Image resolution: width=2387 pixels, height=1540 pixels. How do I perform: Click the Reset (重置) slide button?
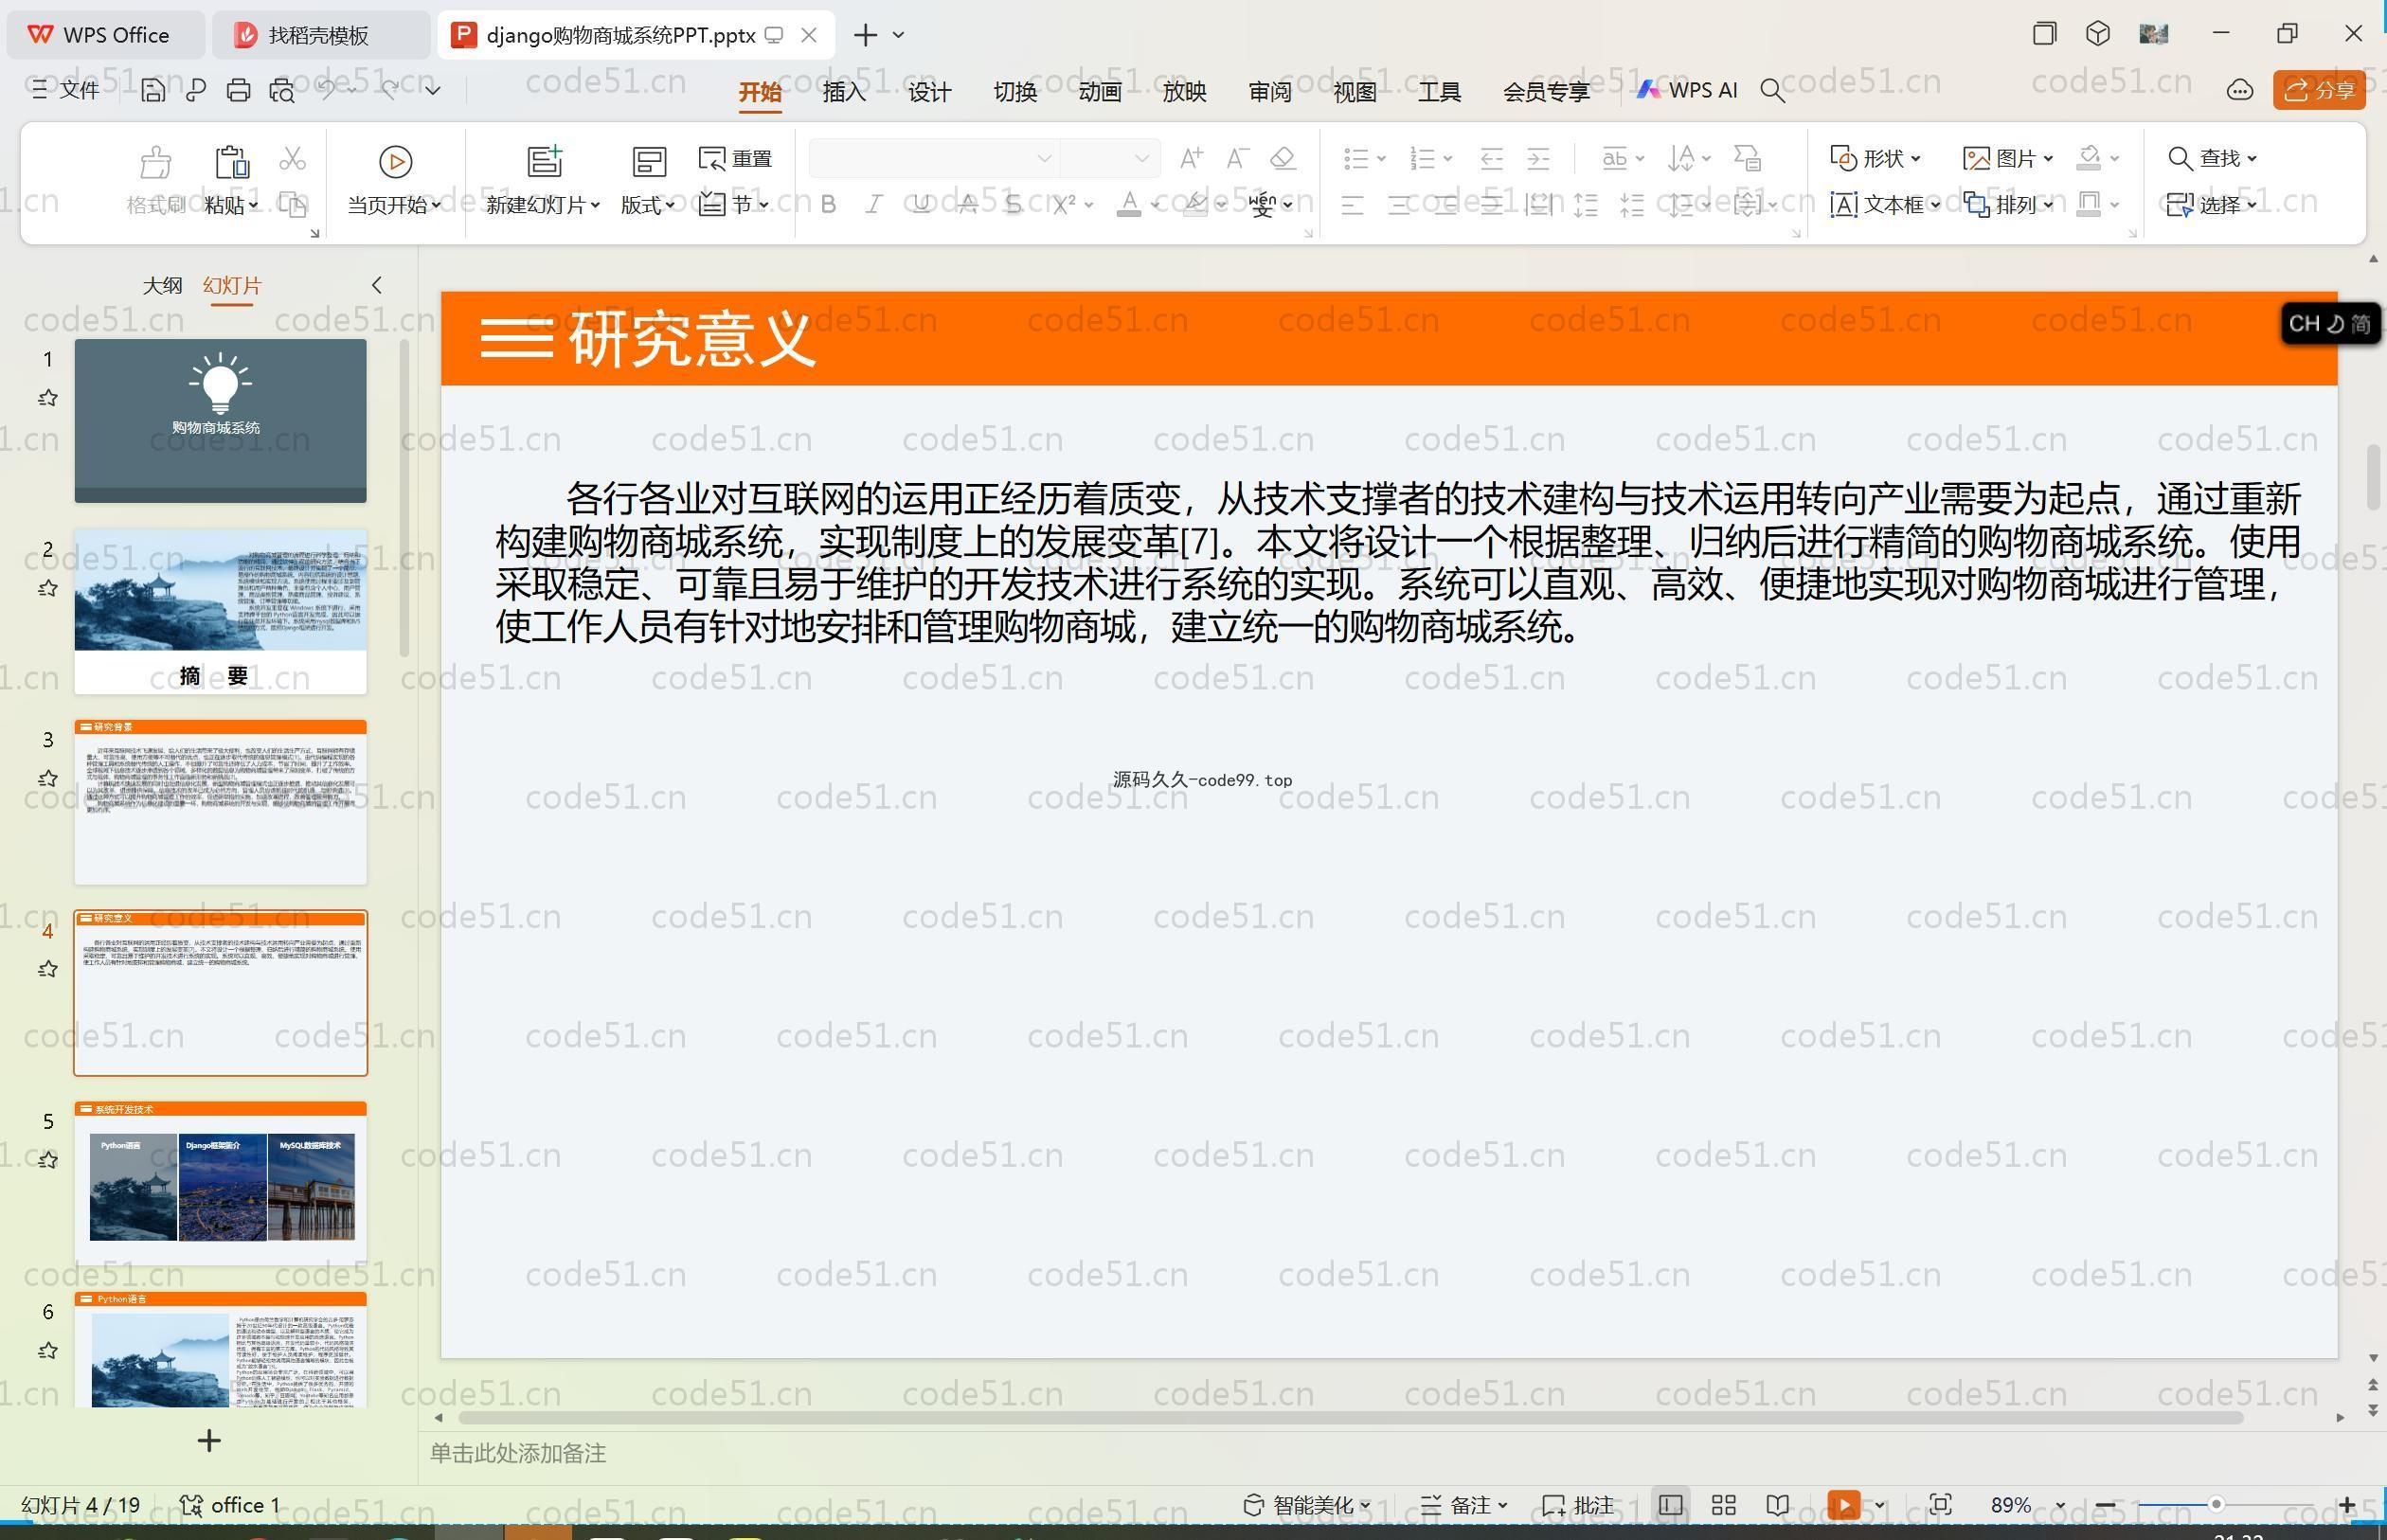(735, 159)
